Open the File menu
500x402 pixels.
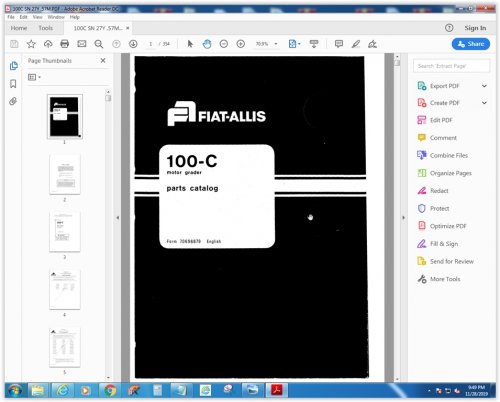[11, 17]
